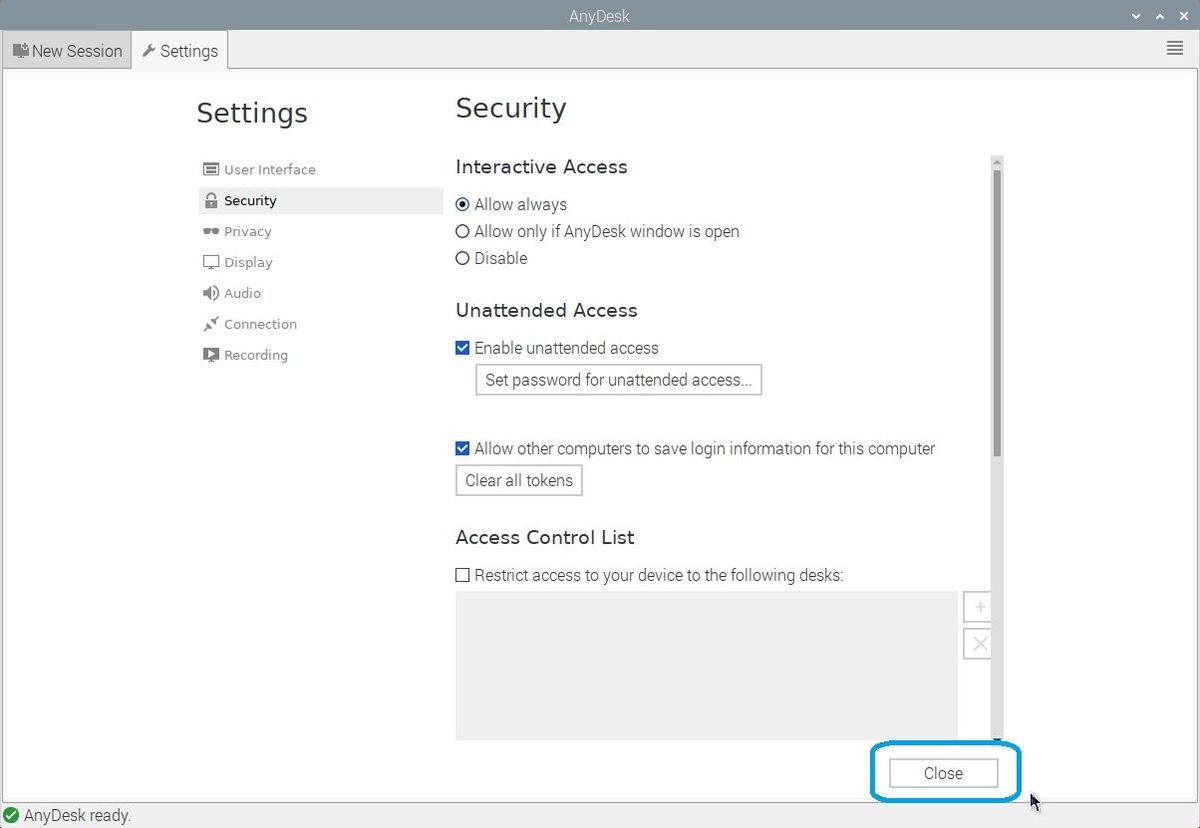Click the Audio speaker icon

point(210,293)
